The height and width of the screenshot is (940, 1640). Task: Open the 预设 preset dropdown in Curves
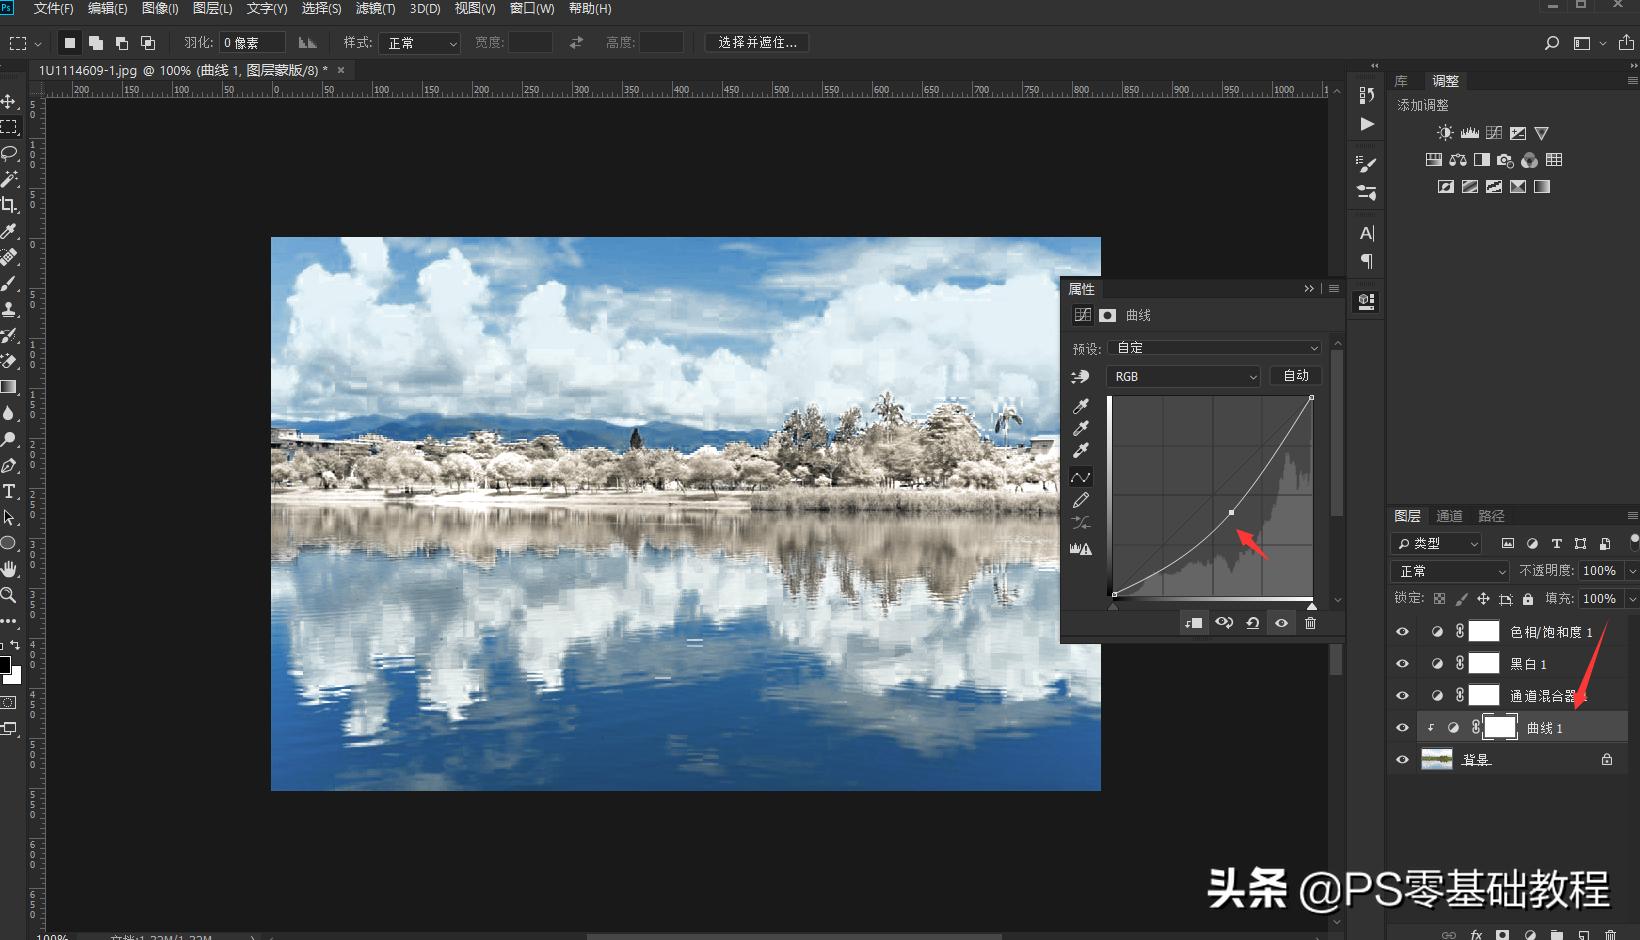(x=1214, y=347)
